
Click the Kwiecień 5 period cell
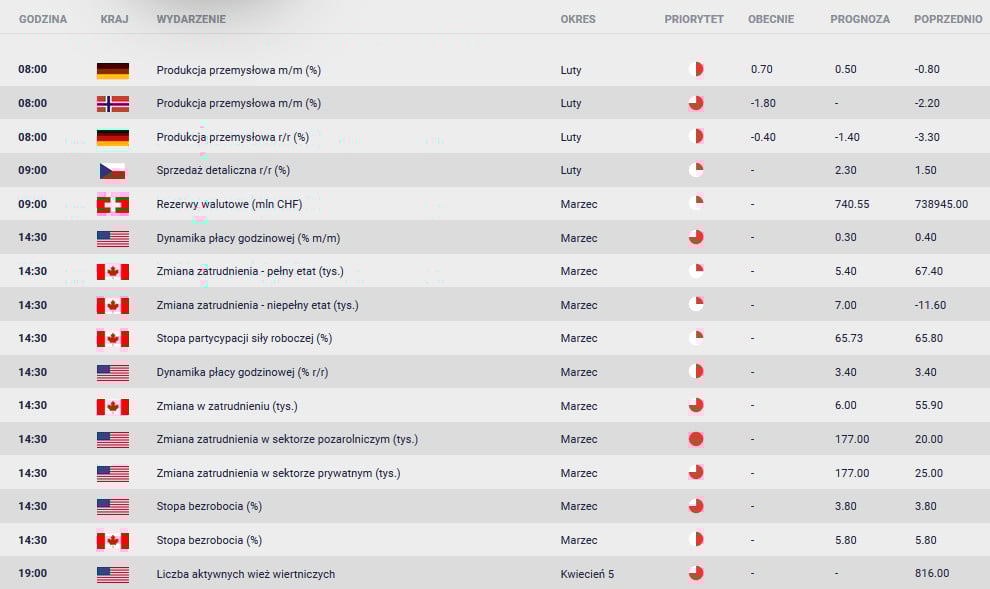point(587,574)
